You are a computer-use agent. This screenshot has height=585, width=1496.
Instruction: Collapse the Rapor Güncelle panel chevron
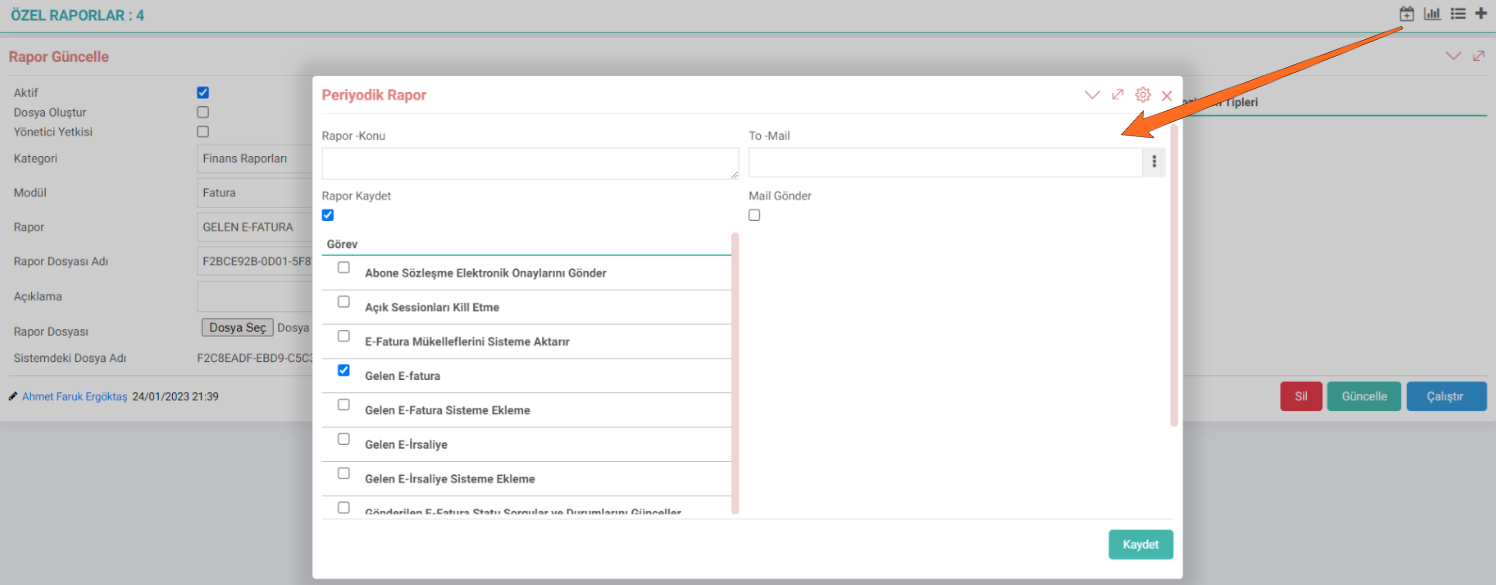[x=1453, y=56]
